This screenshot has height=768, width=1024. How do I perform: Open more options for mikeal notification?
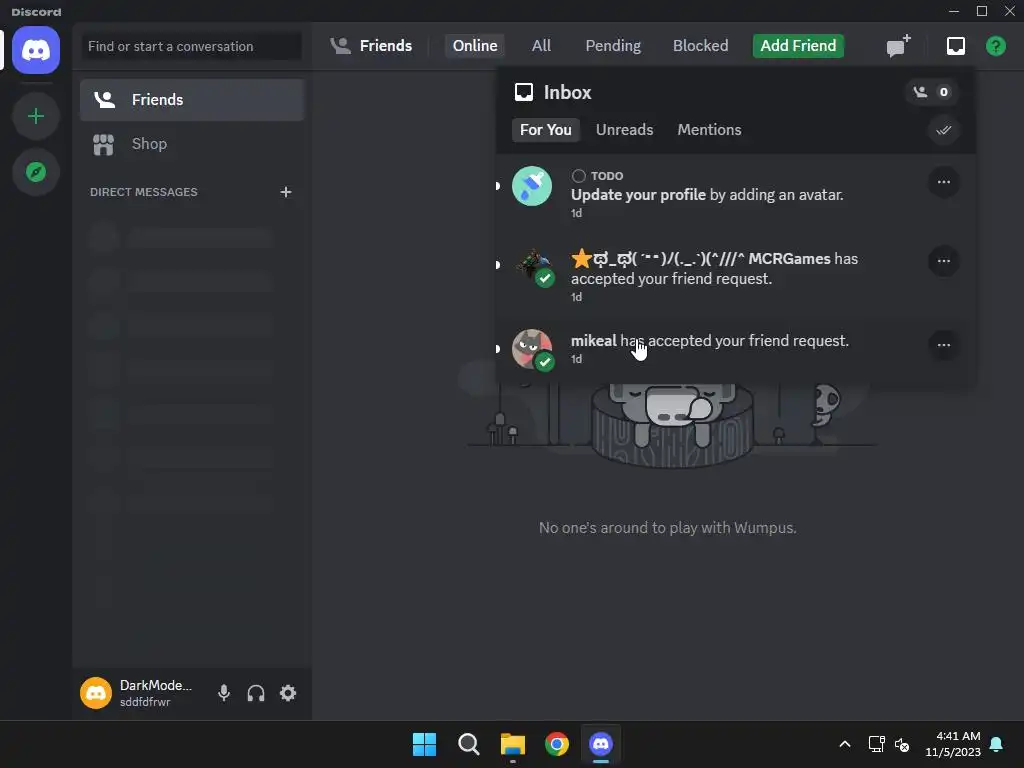[943, 345]
